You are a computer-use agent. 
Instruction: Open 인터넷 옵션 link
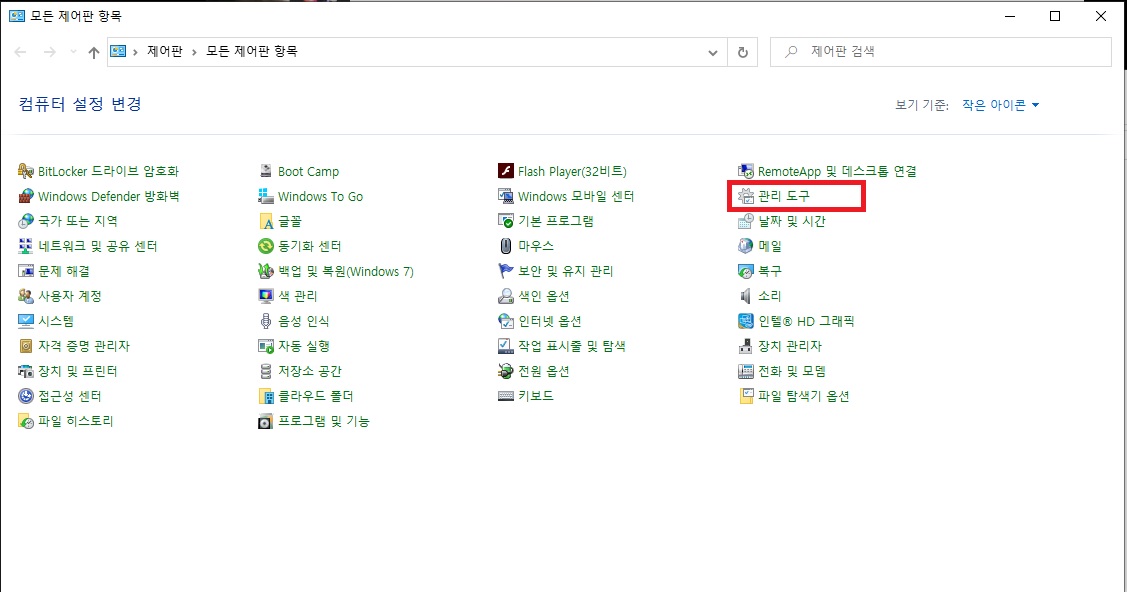(x=550, y=321)
